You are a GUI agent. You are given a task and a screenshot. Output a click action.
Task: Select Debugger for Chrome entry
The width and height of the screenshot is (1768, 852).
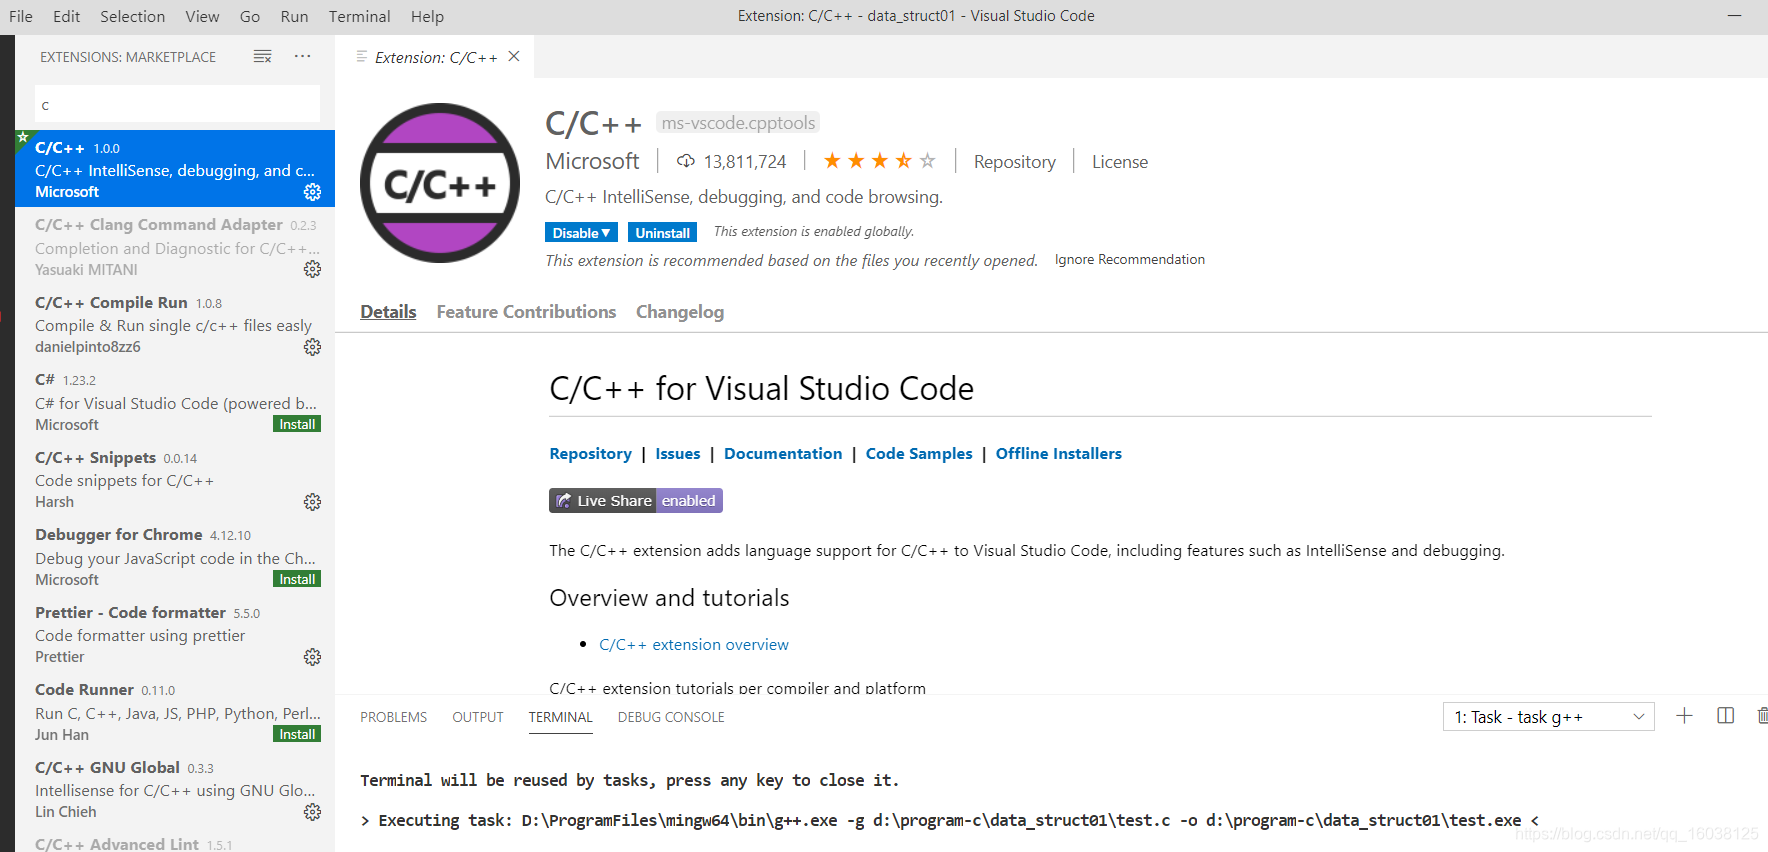click(175, 556)
